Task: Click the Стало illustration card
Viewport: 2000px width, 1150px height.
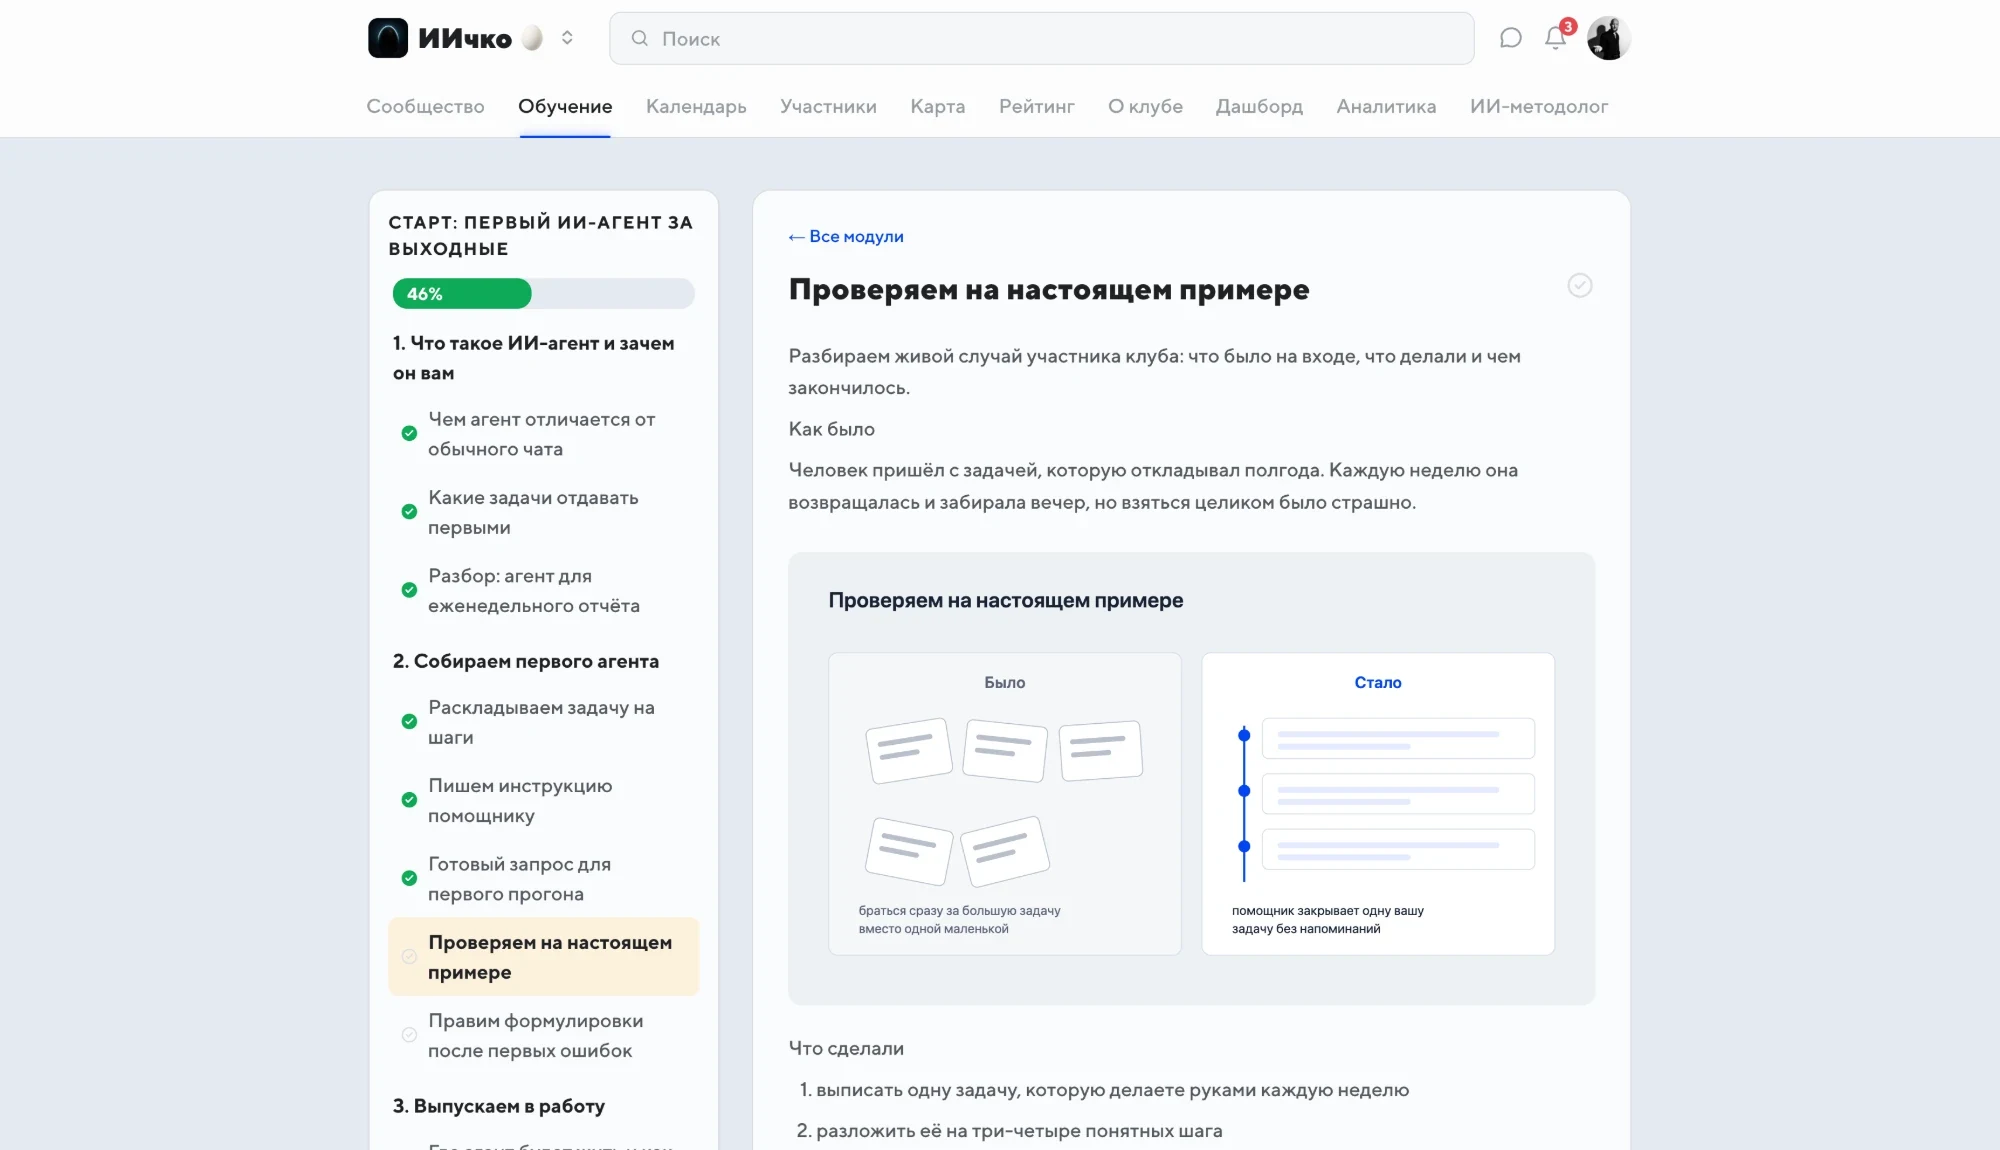Action: tap(1378, 804)
